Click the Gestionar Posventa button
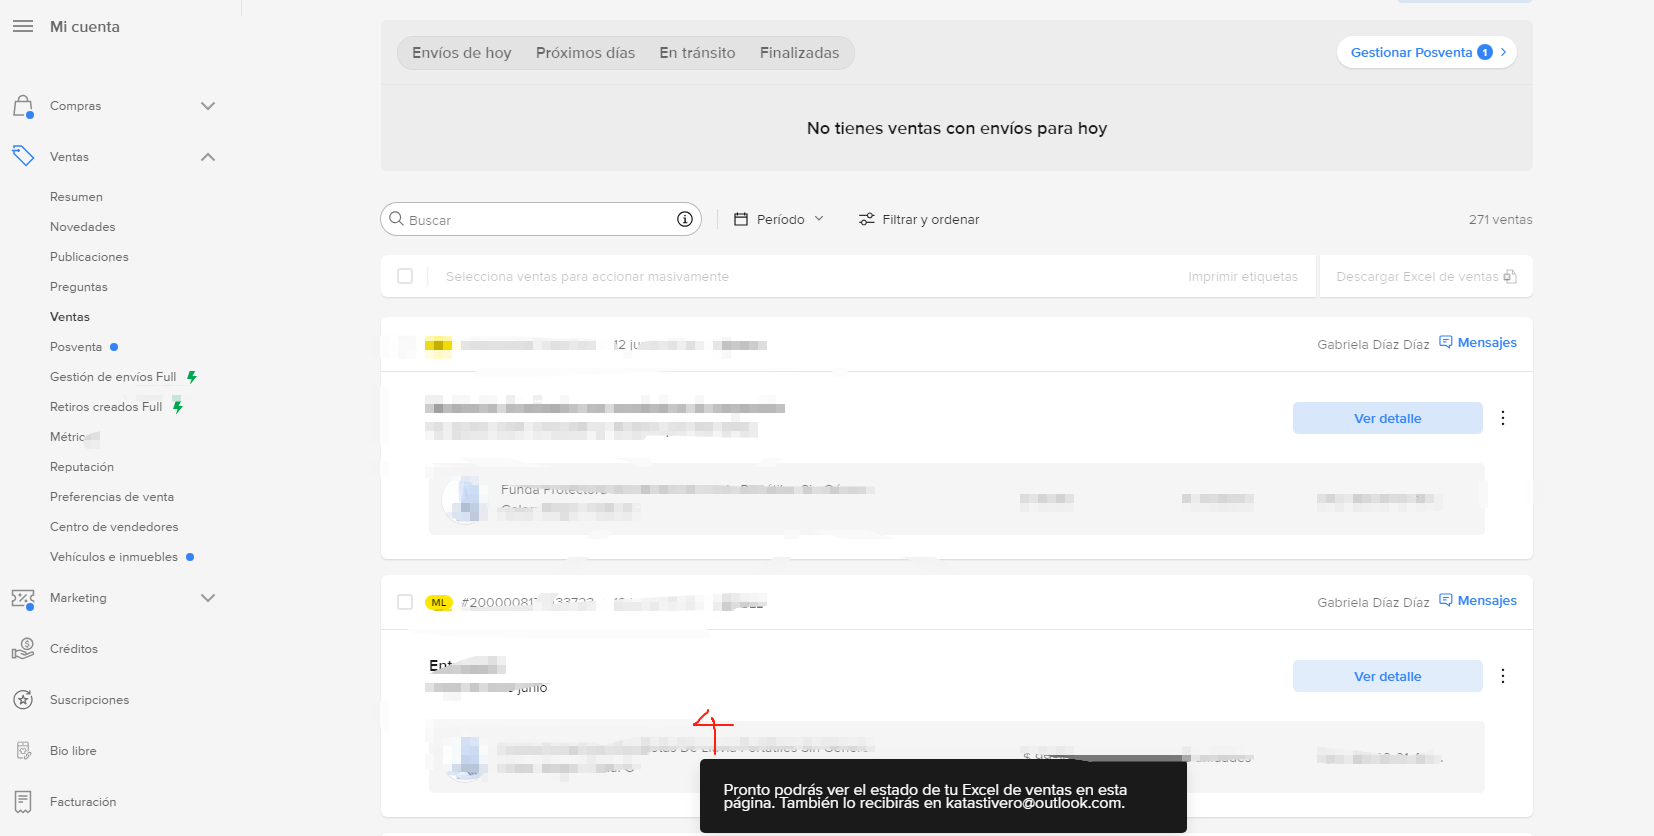 click(x=1427, y=52)
